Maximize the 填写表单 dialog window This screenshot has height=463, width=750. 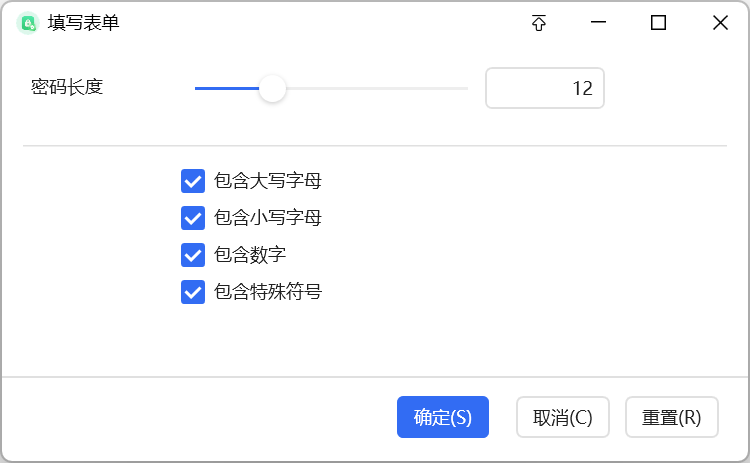pos(659,22)
